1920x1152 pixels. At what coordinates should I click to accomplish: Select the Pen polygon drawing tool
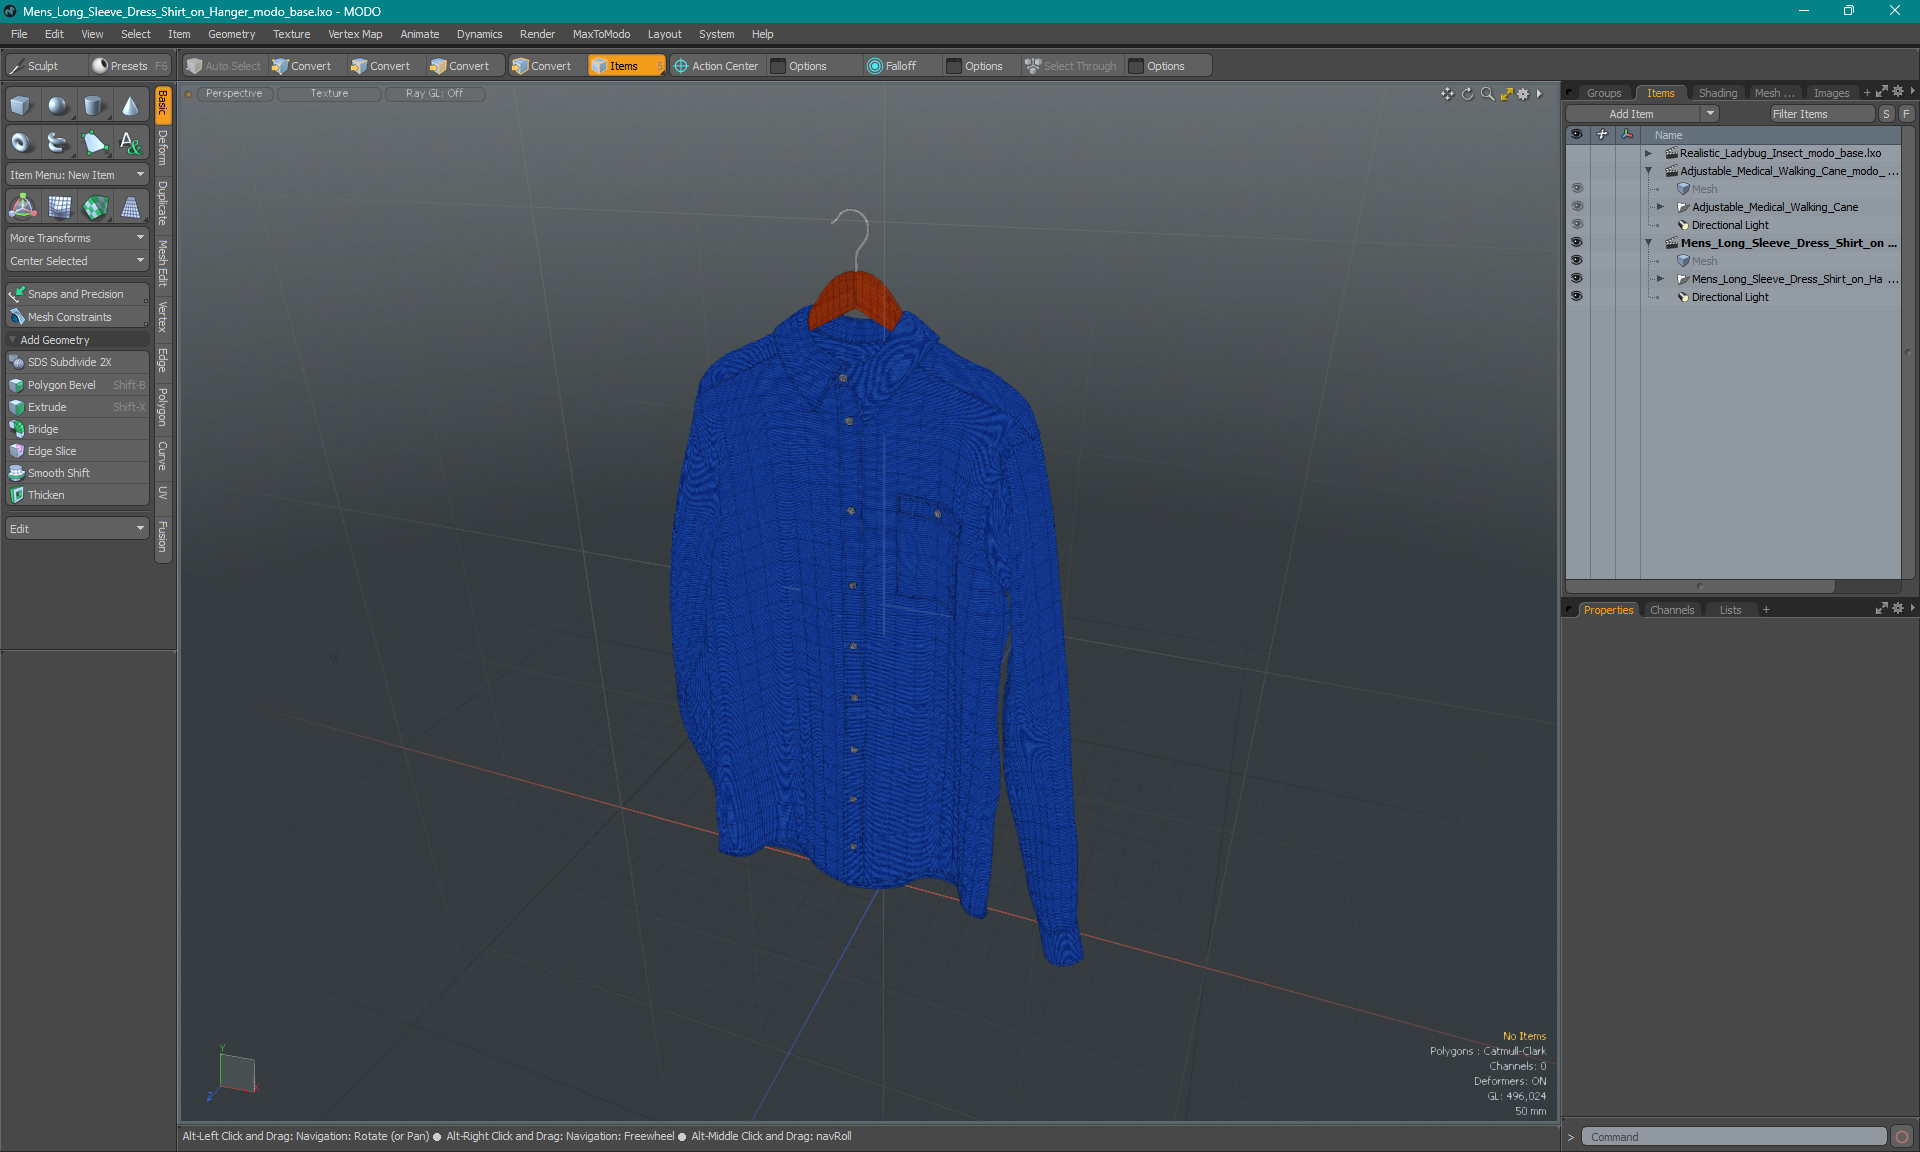[94, 143]
